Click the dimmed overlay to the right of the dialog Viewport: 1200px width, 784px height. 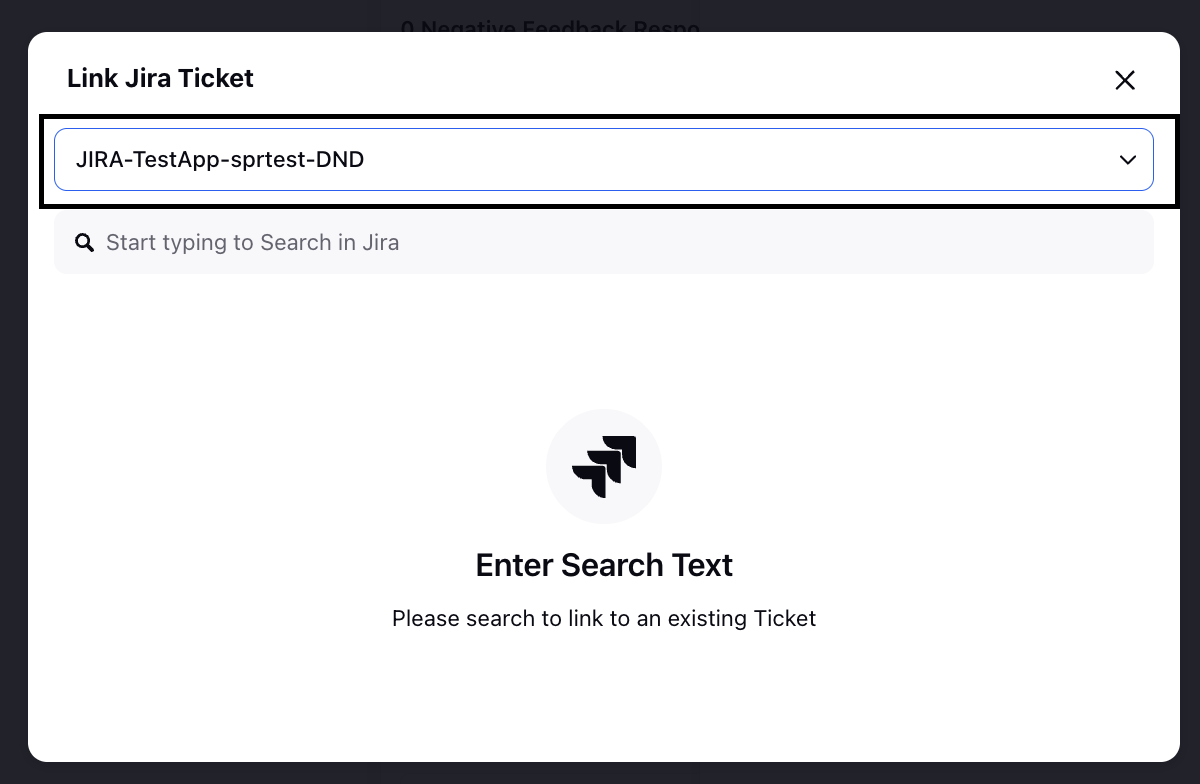(1190, 400)
